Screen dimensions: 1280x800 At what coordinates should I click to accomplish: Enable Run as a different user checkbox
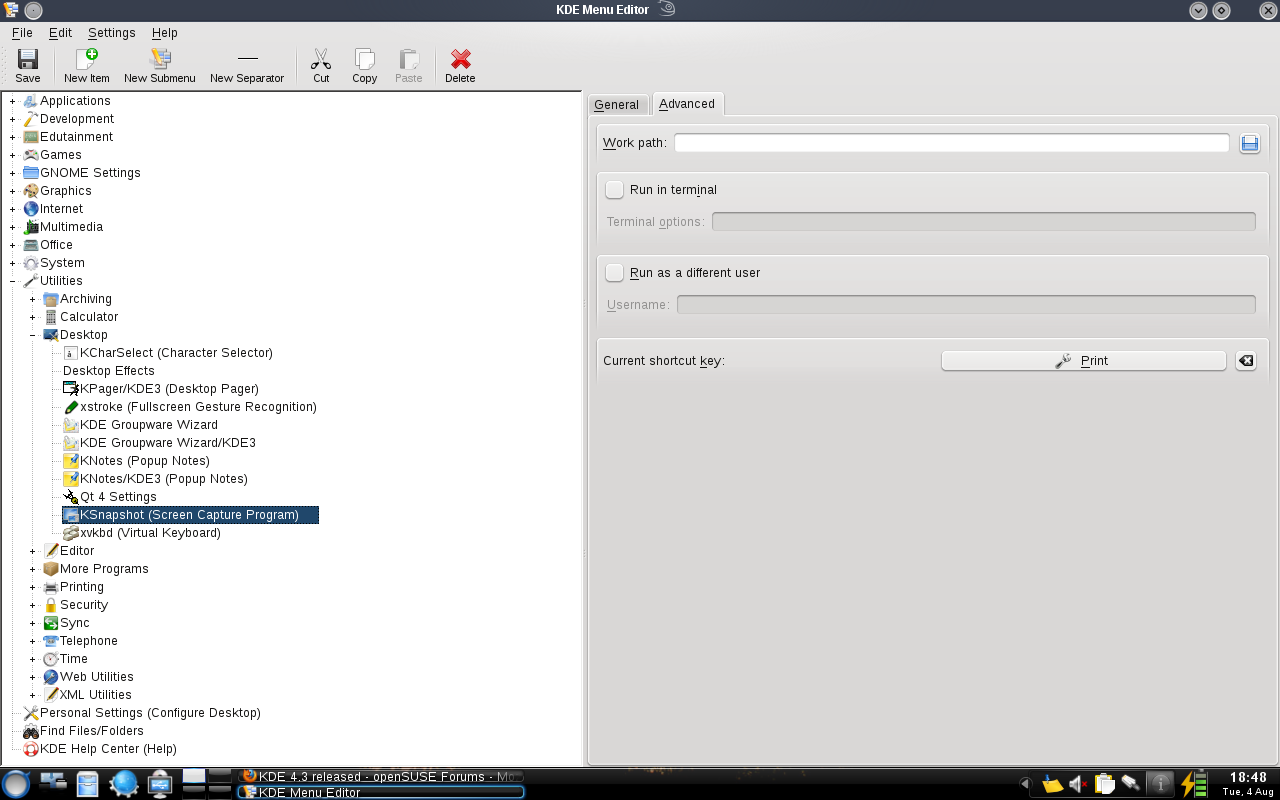(614, 273)
